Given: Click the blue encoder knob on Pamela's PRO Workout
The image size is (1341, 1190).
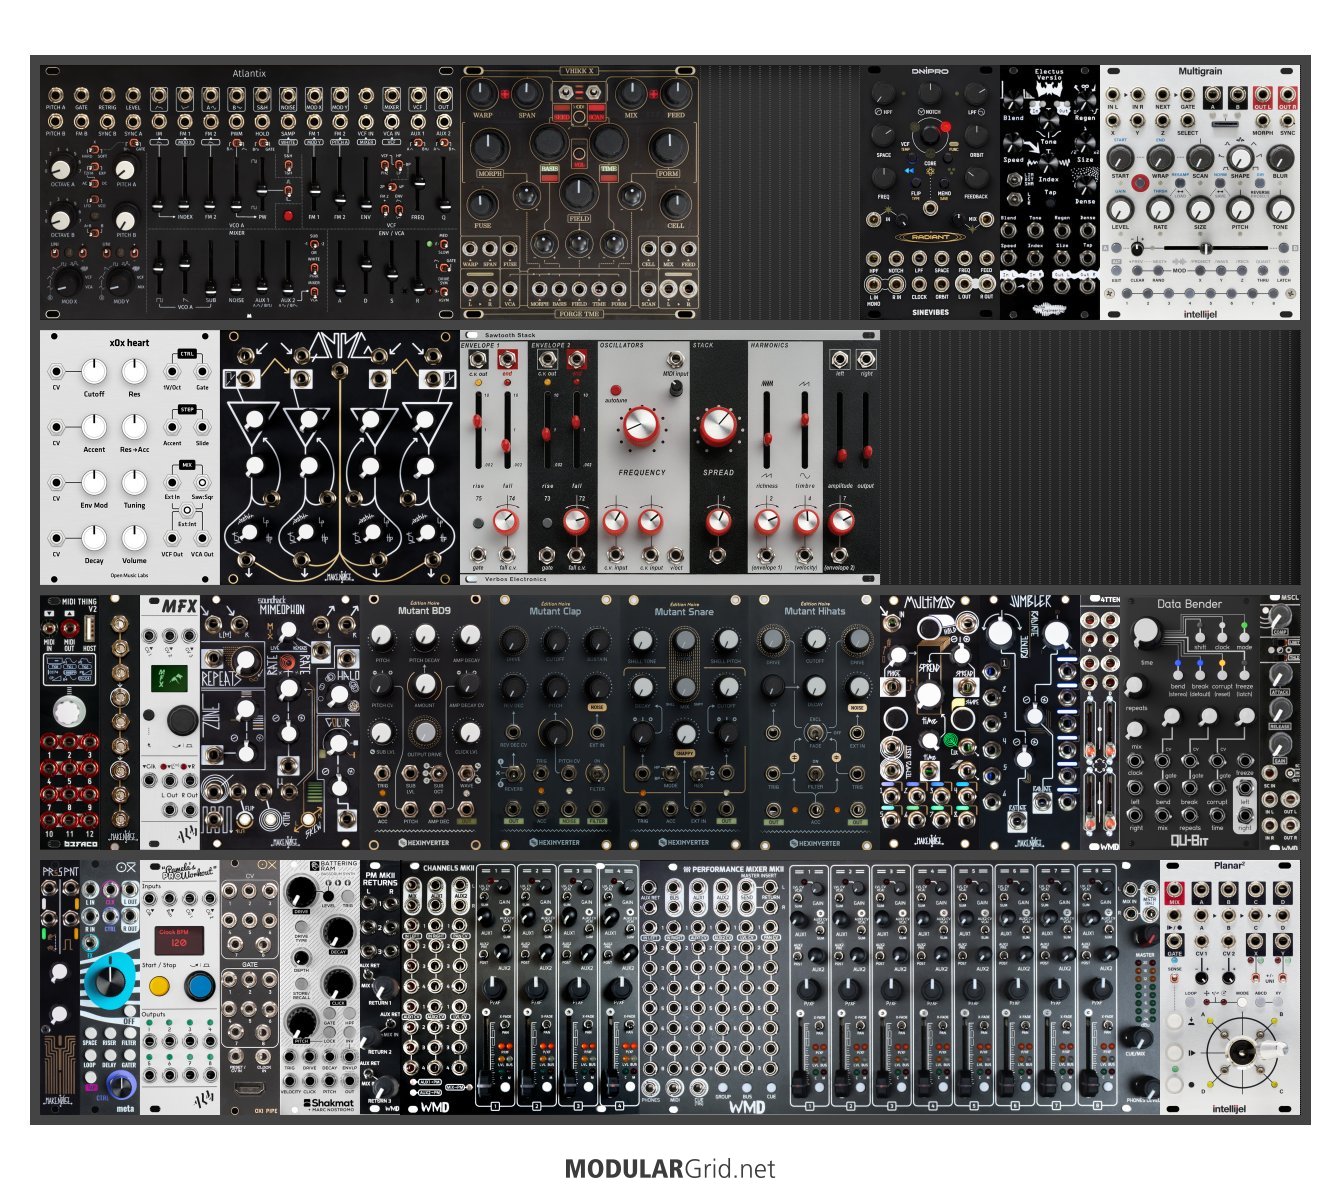Looking at the screenshot, I should [199, 987].
